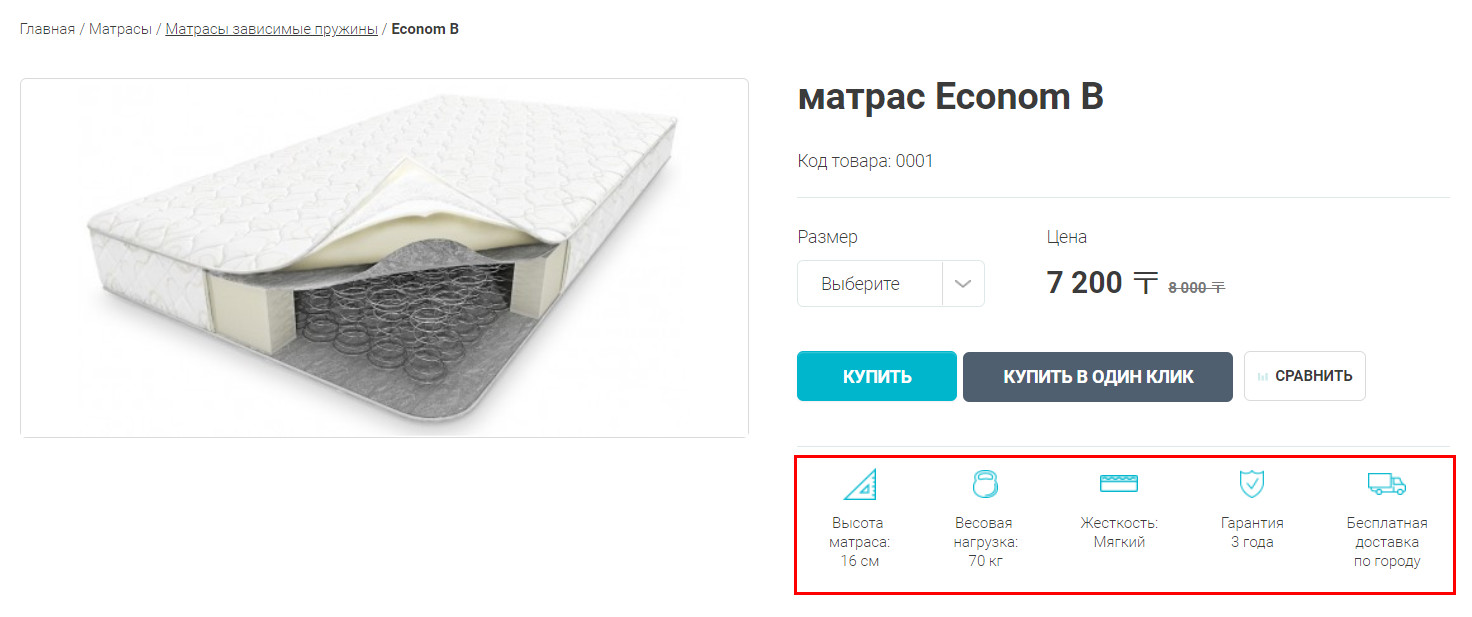Click the compare bar chart icon
The width and height of the screenshot is (1472, 617).
click(x=1263, y=377)
